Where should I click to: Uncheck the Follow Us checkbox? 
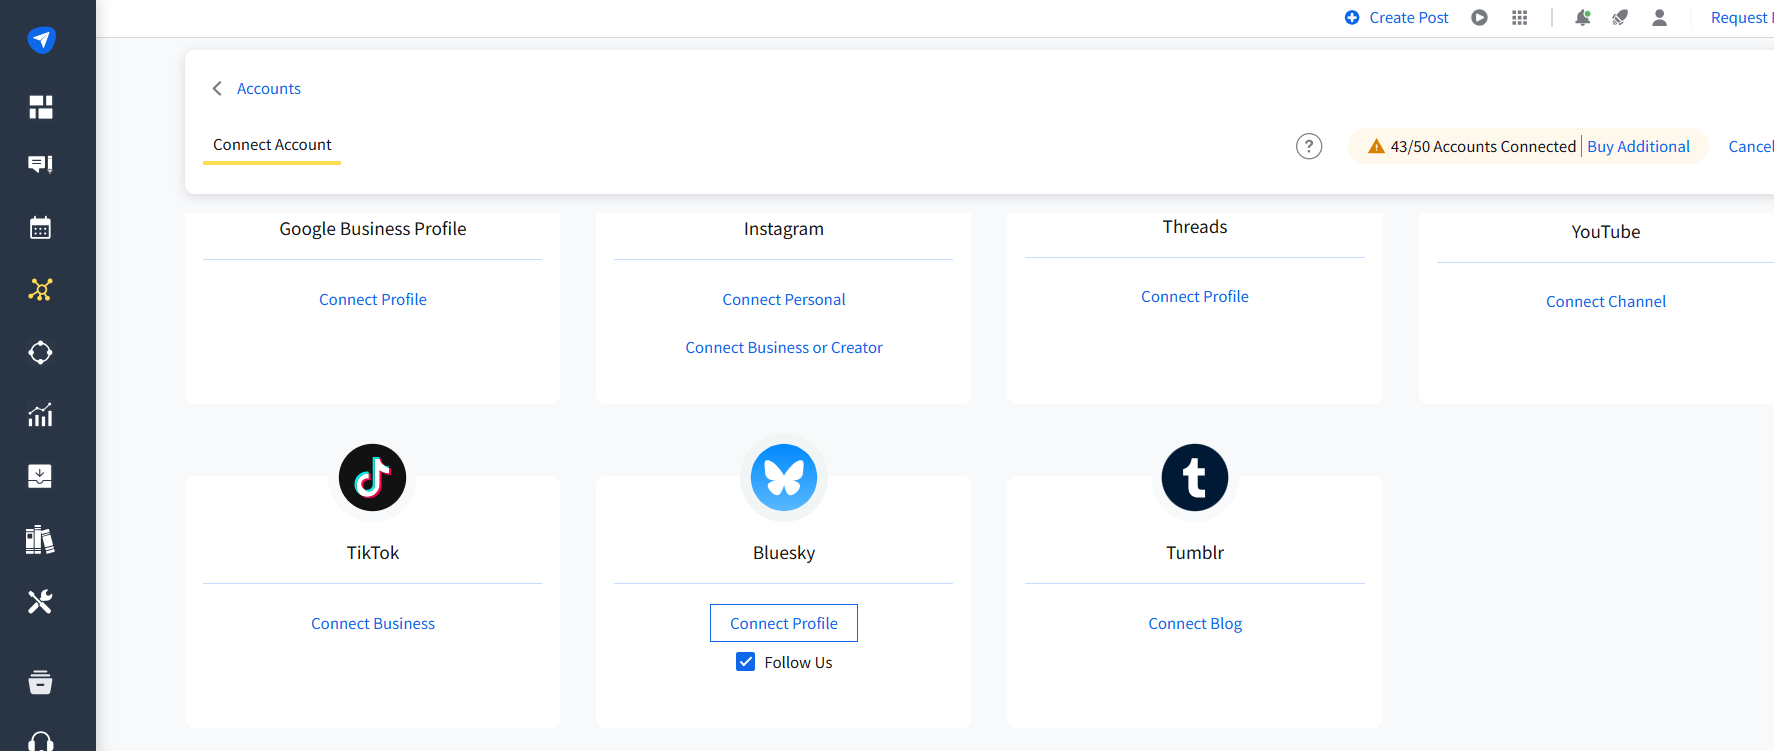pos(746,662)
